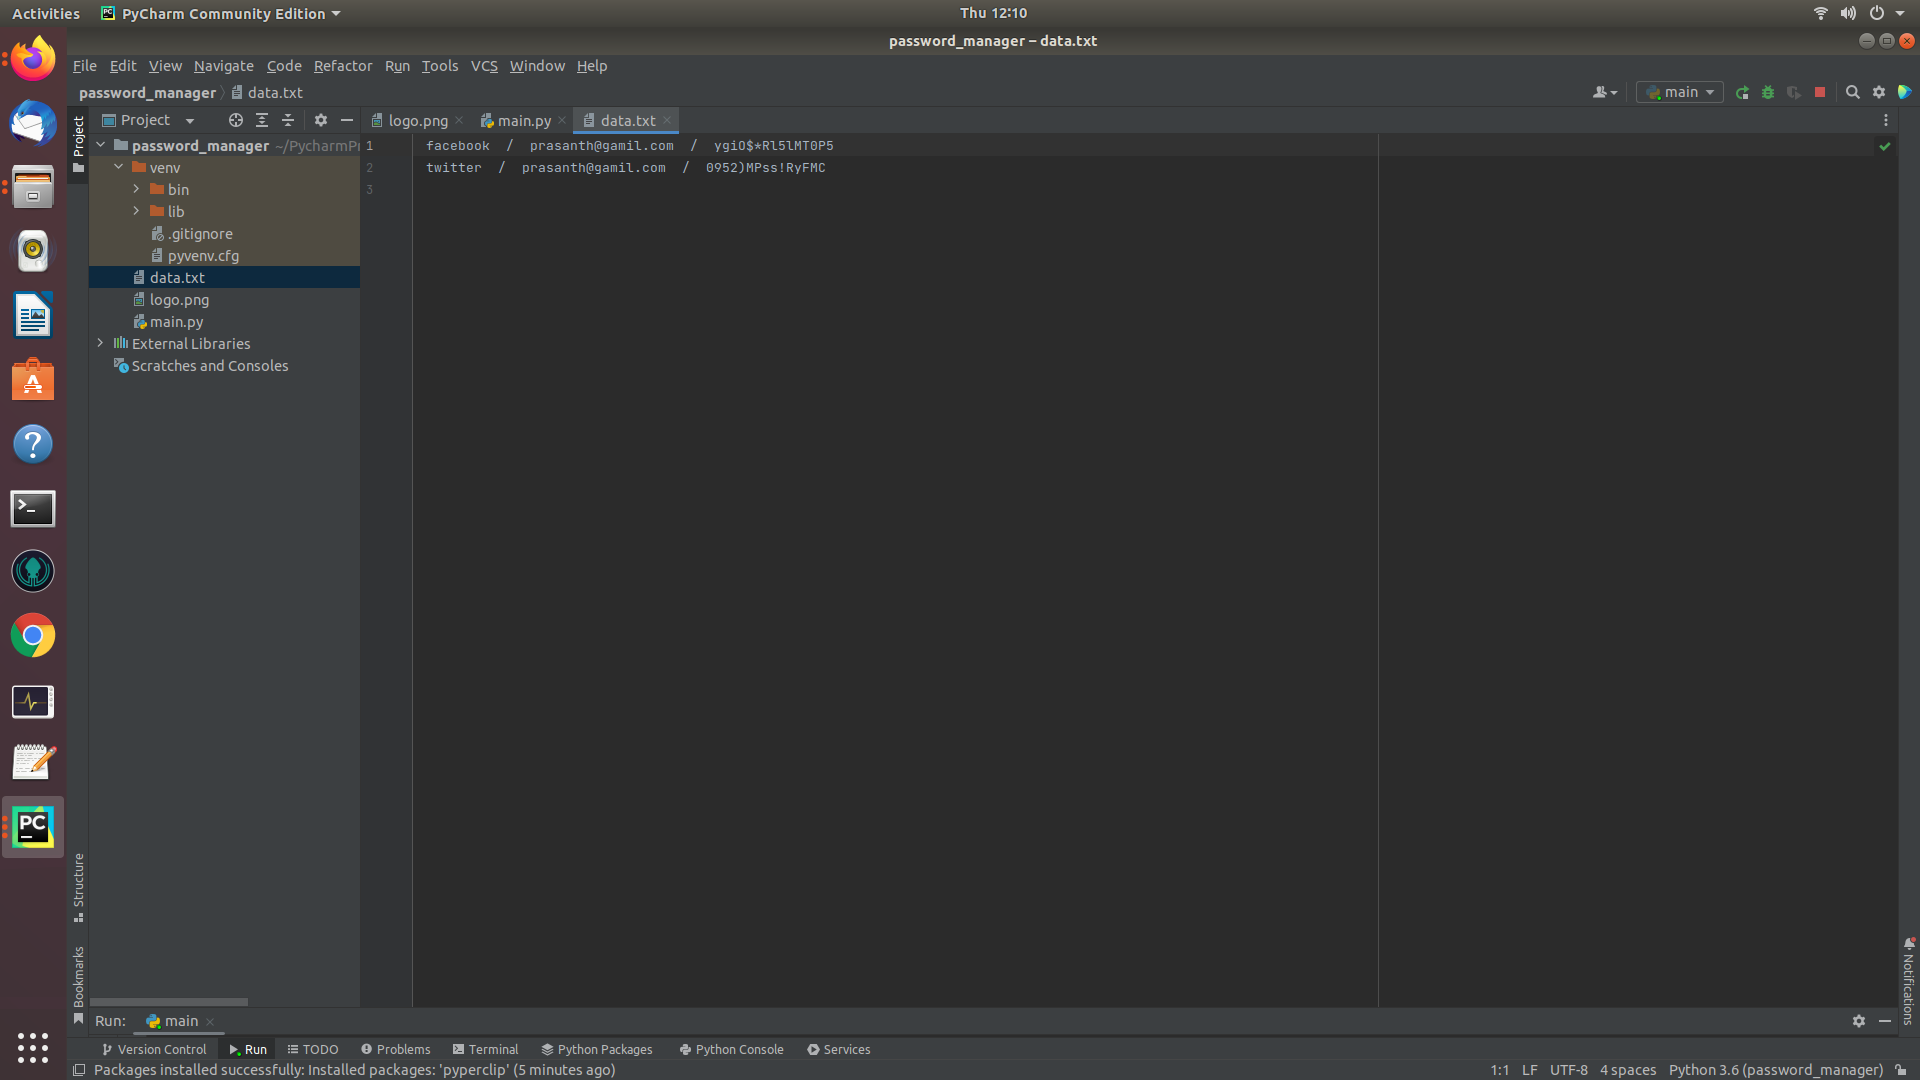Open the Python Packages tool window
This screenshot has height=1080, width=1920.
click(x=596, y=1049)
